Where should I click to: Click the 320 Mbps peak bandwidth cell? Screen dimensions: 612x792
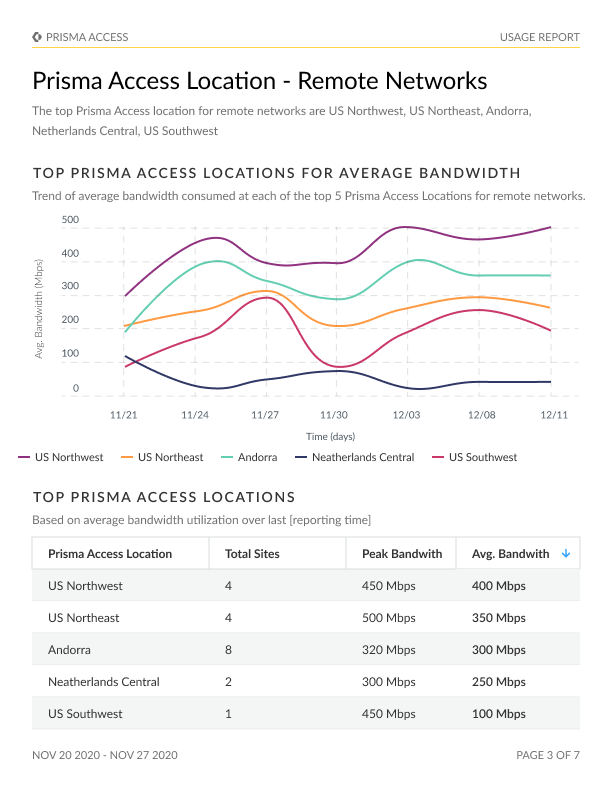point(389,650)
